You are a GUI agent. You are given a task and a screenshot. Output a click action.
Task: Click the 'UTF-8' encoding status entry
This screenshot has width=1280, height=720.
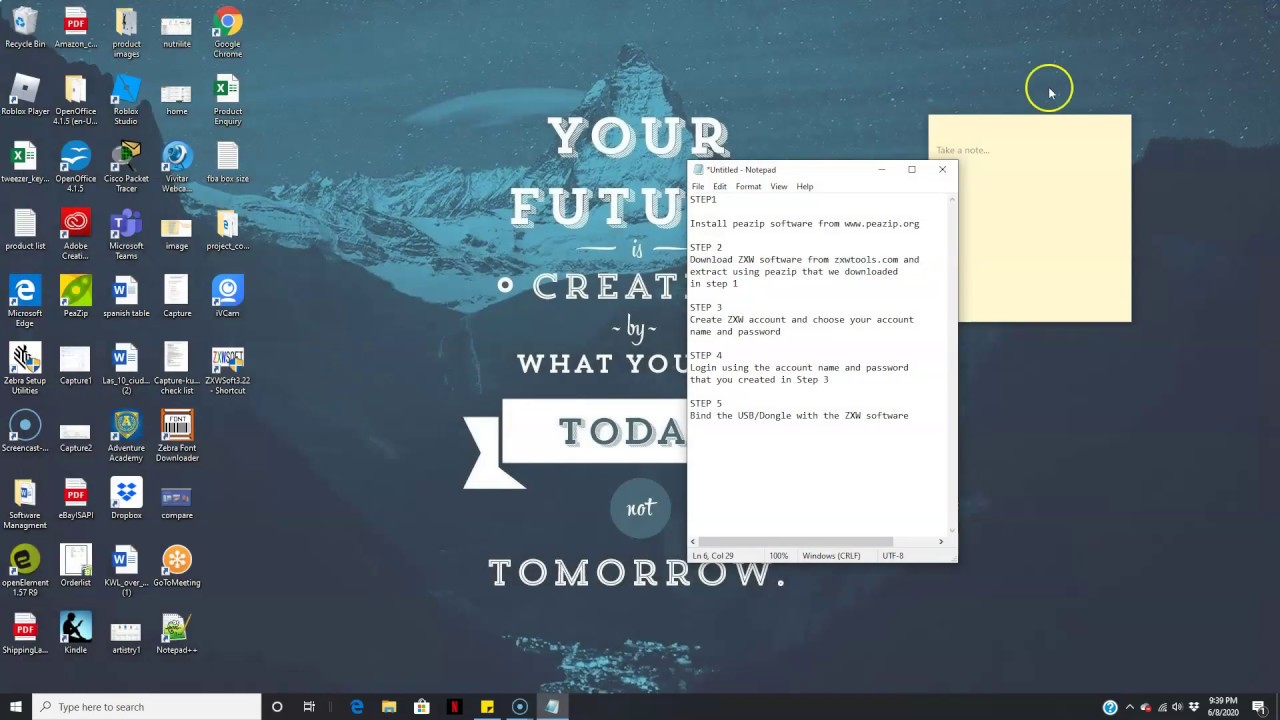[x=893, y=556]
